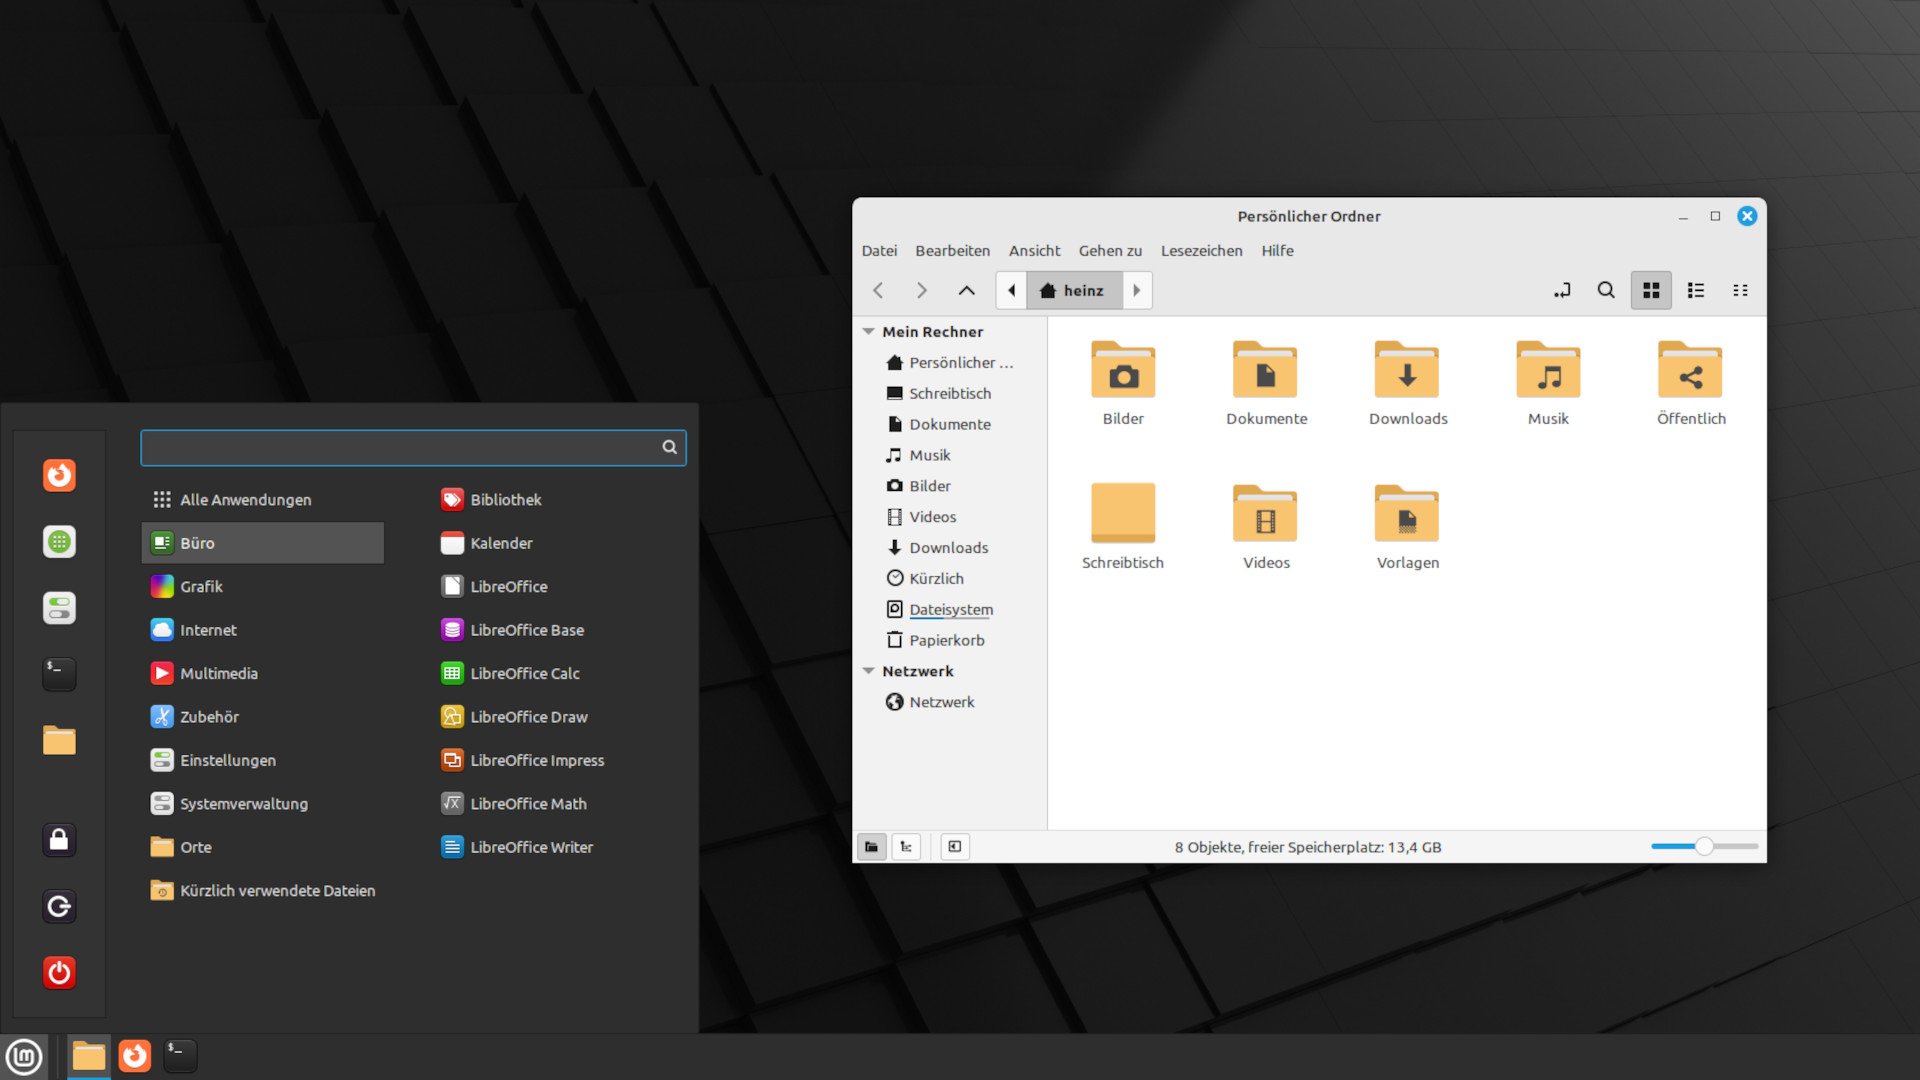This screenshot has height=1080, width=1920.
Task: Collapse the Mein Rechner section
Action: click(869, 331)
